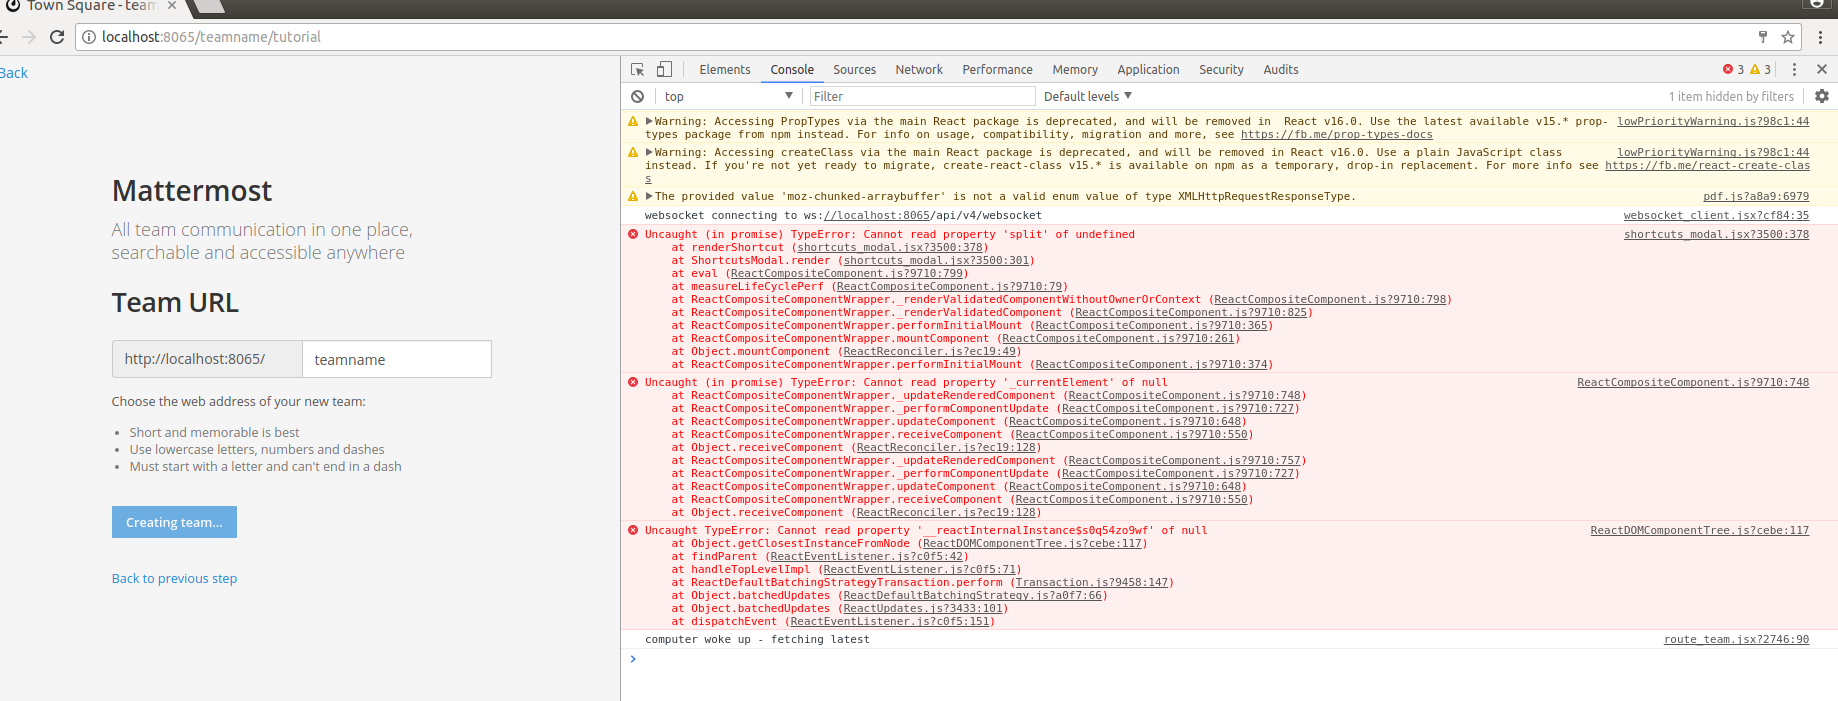The height and width of the screenshot is (701, 1838).
Task: Click Back to previous step link
Action: click(x=174, y=578)
